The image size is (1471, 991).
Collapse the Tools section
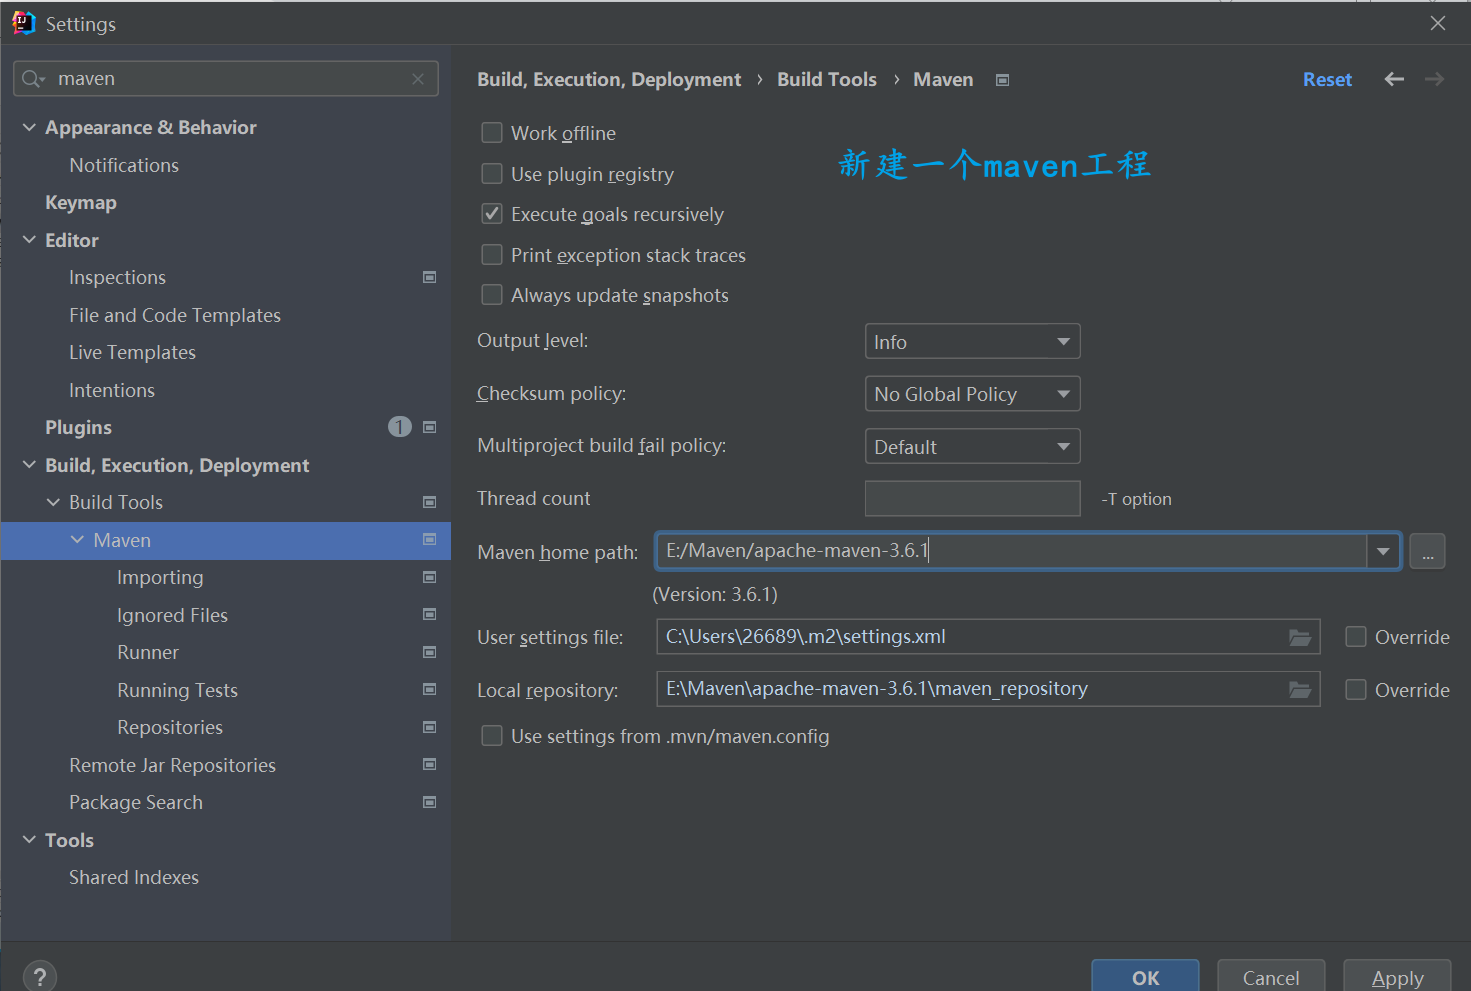point(29,840)
